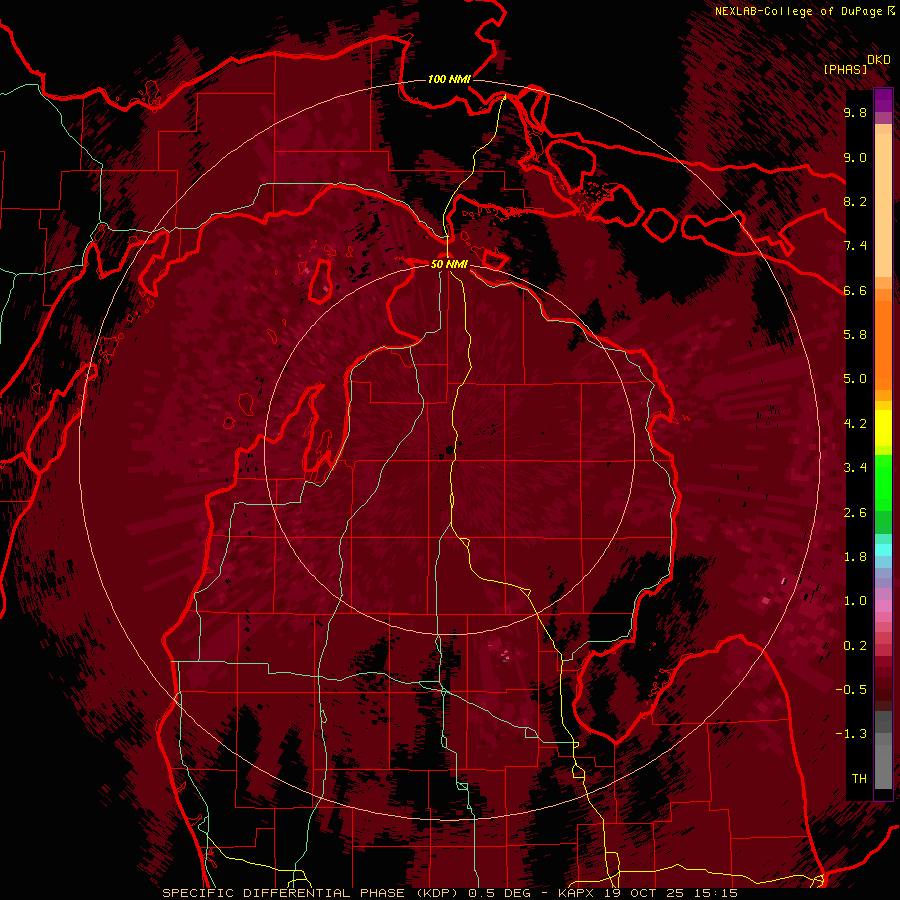Screen dimensions: 900x900
Task: Click the SPECIFIC DIFFERENTIAL PHASE (KDP) caption
Action: [310, 893]
